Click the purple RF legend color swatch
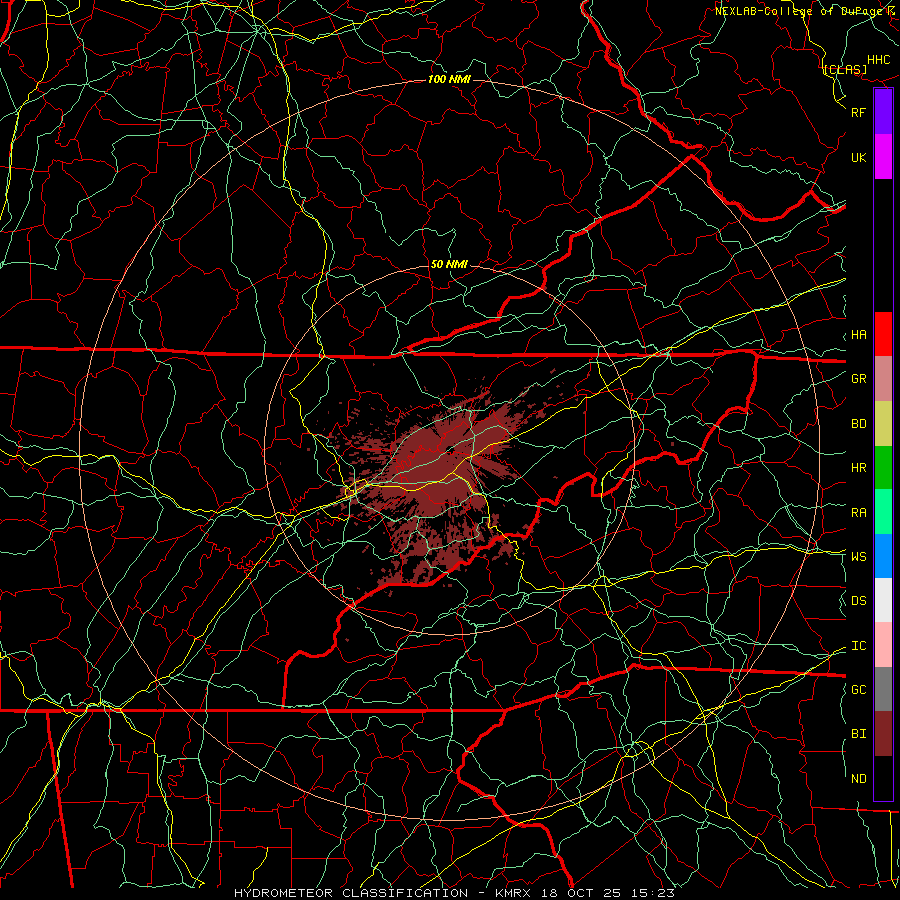900x900 pixels. [883, 112]
